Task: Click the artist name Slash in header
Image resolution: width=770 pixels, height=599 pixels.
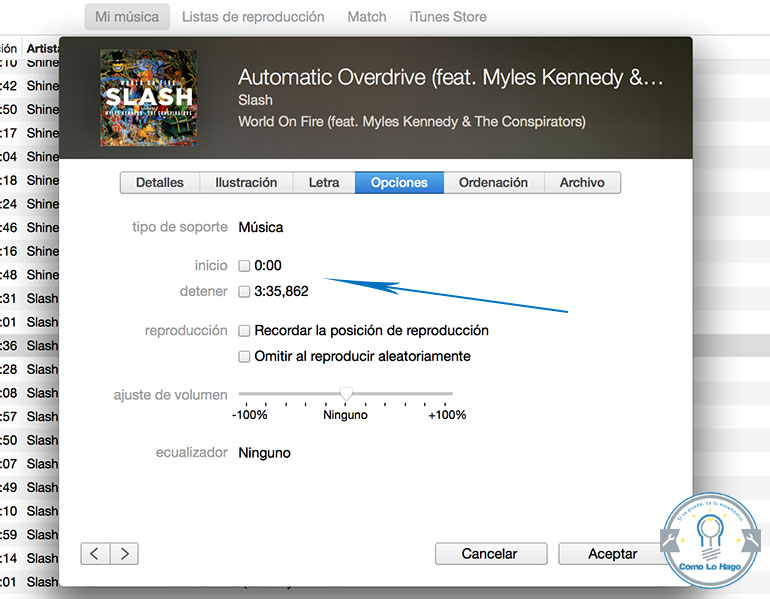Action: (255, 100)
